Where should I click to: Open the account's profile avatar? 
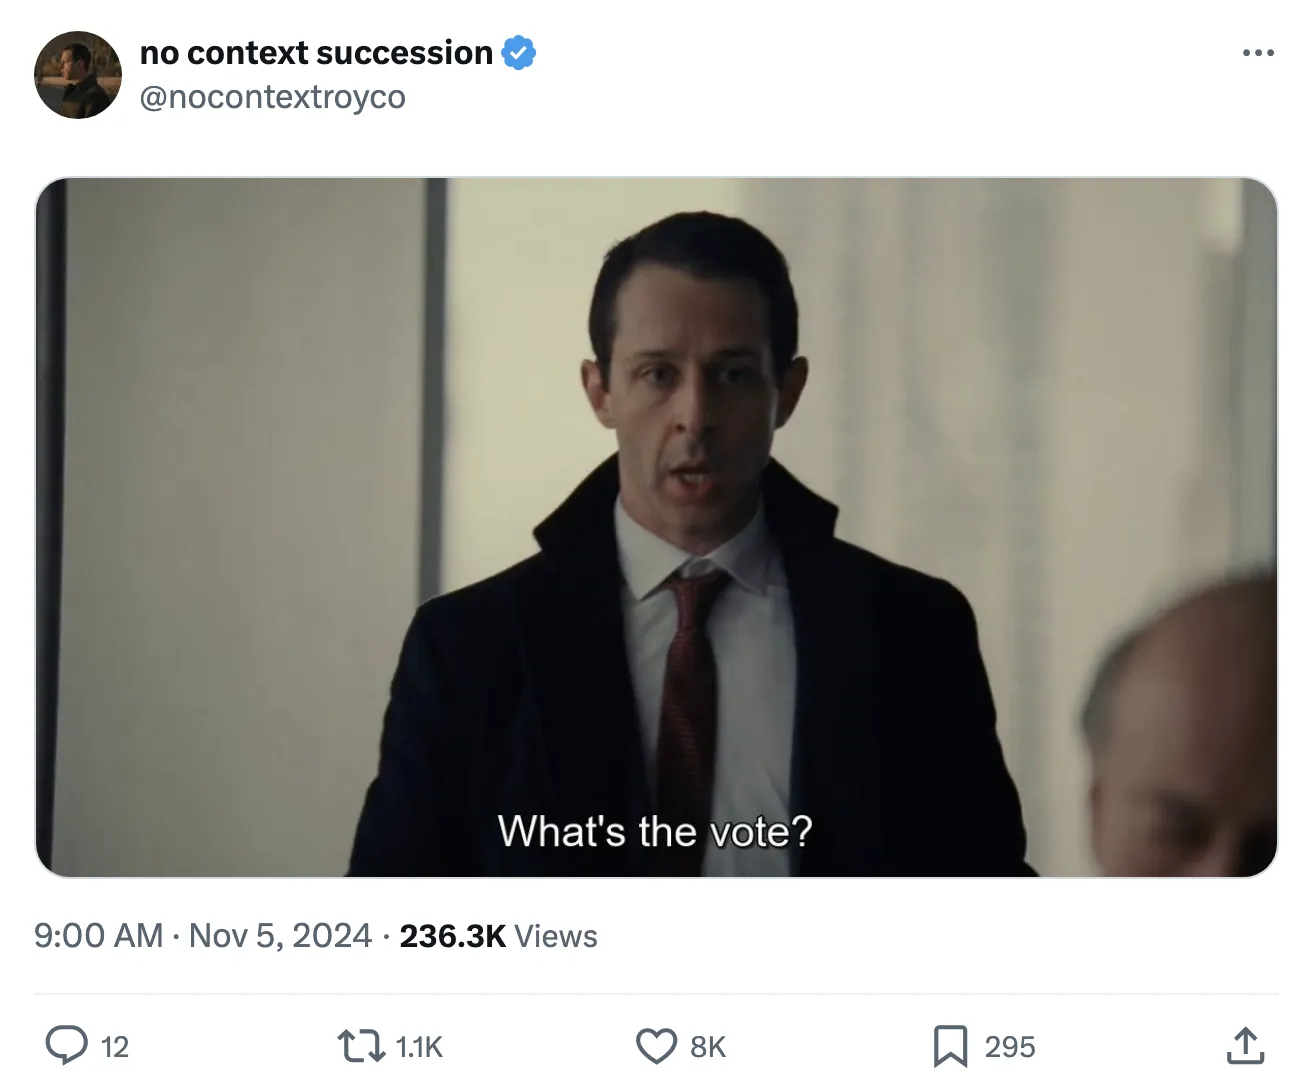[x=77, y=75]
